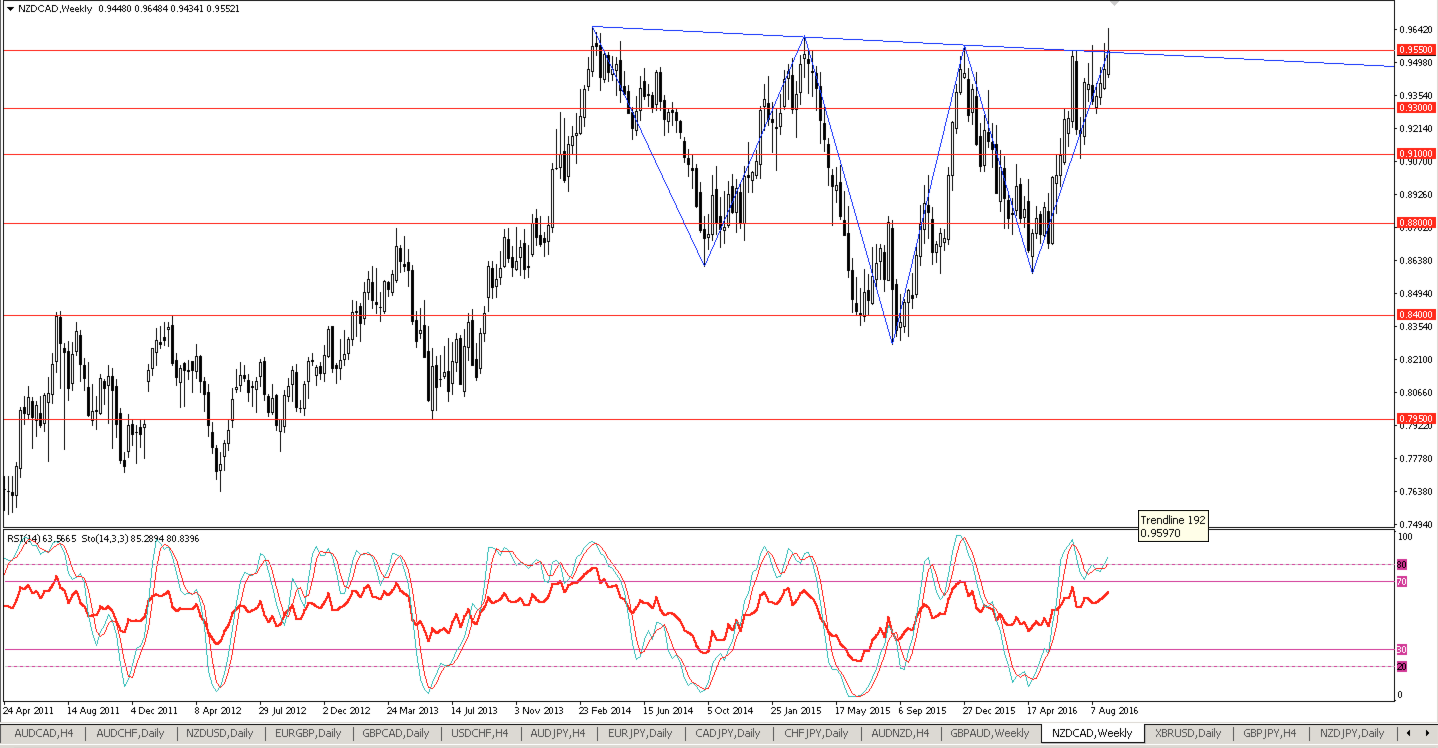Open the GBPAUD,Weekly chart tab

[x=989, y=733]
